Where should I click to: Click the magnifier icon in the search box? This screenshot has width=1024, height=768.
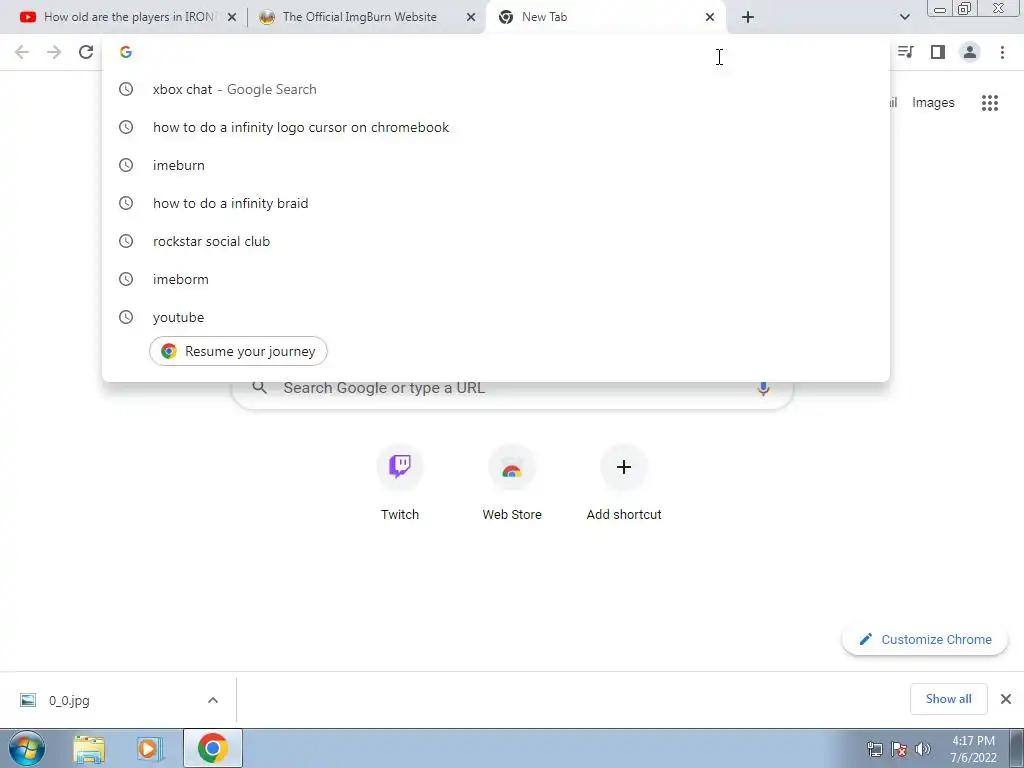click(259, 387)
